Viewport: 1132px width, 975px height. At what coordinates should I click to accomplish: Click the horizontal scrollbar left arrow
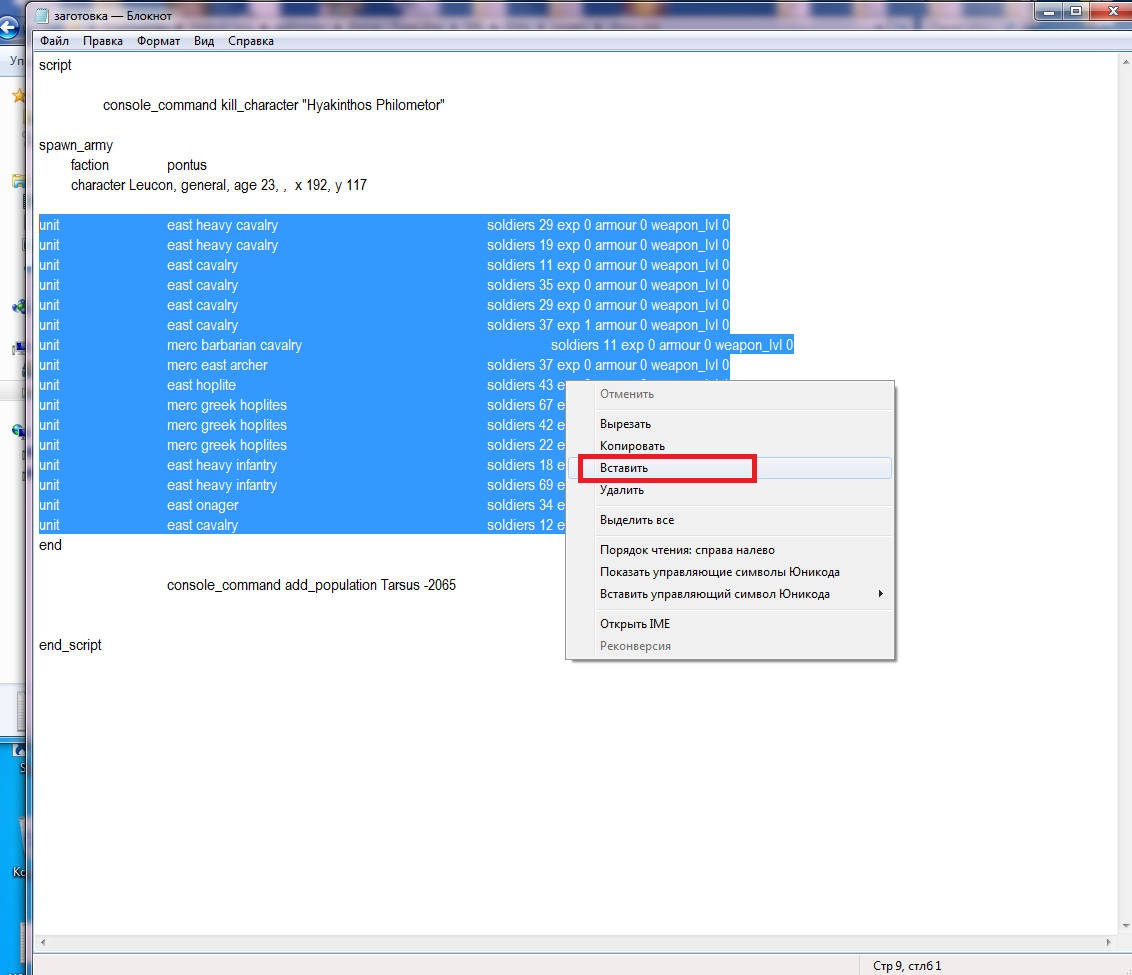[41, 942]
